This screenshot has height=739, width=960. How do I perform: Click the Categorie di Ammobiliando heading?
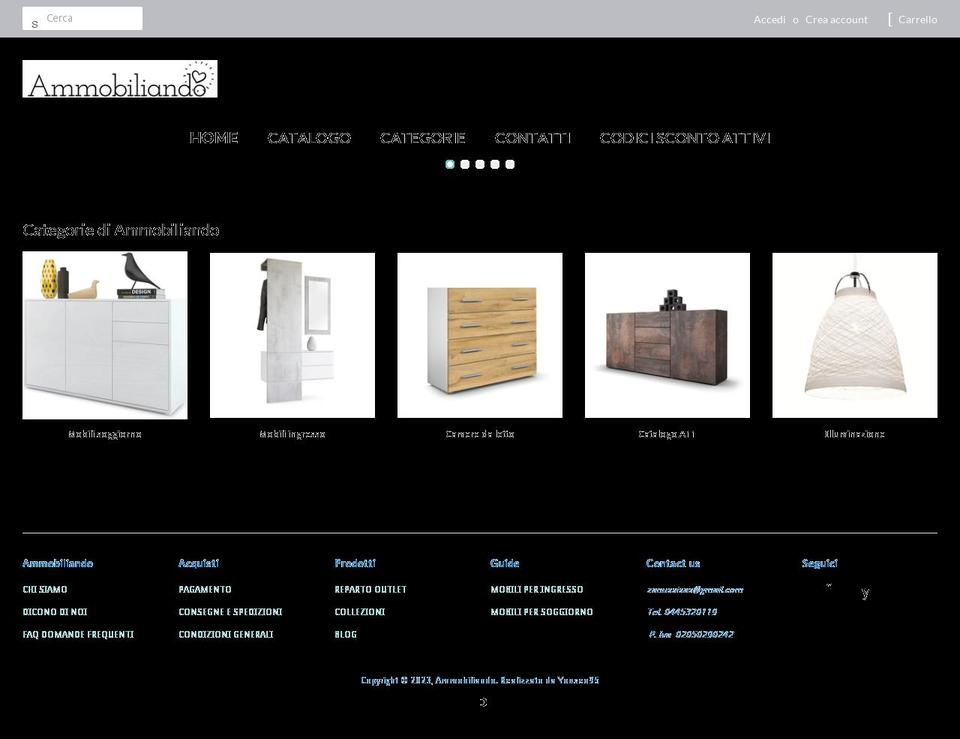pyautogui.click(x=121, y=230)
